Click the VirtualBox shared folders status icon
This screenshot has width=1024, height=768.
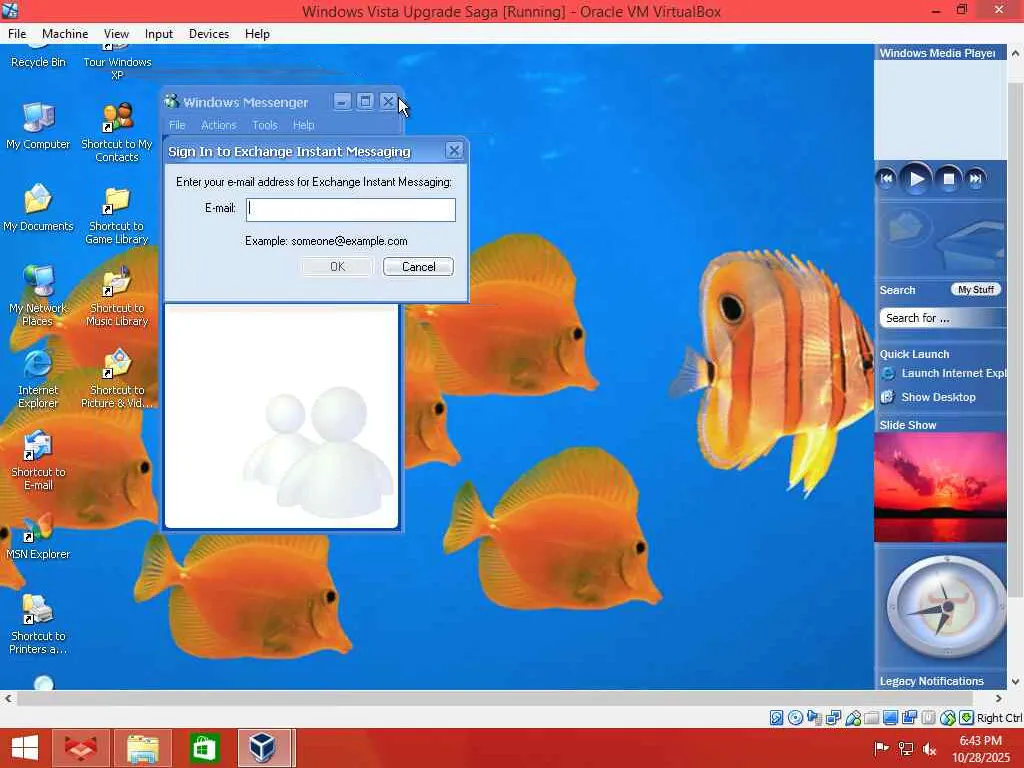[871, 718]
